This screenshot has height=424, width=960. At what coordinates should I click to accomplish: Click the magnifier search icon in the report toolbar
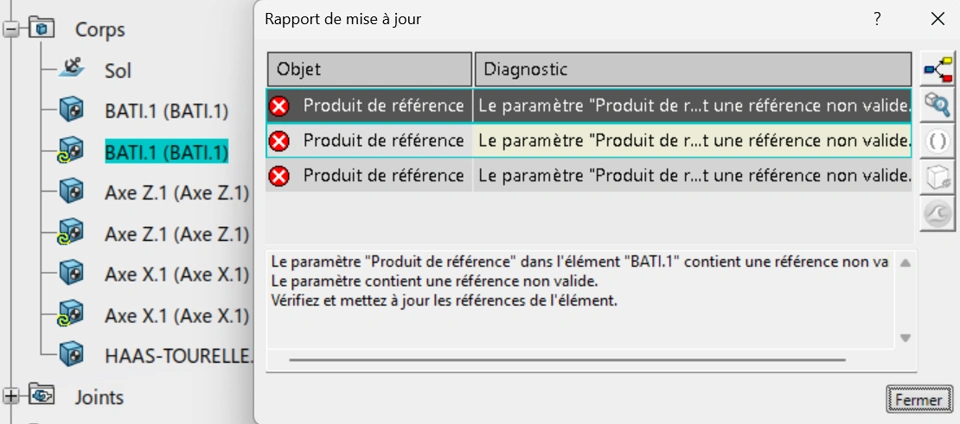pyautogui.click(x=937, y=105)
